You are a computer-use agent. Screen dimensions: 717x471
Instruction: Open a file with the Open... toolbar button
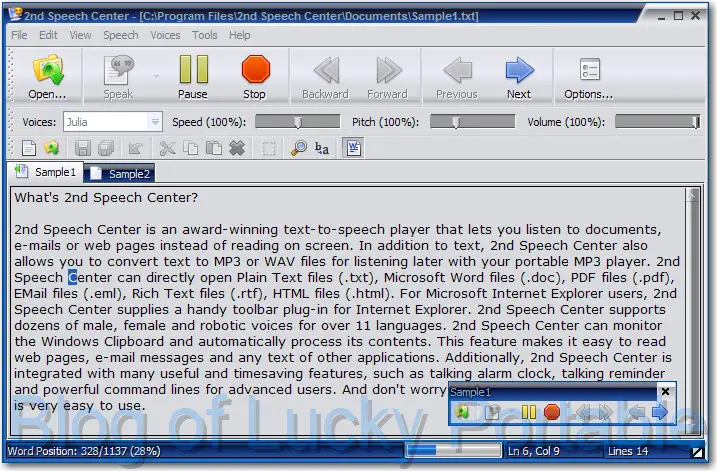click(47, 77)
